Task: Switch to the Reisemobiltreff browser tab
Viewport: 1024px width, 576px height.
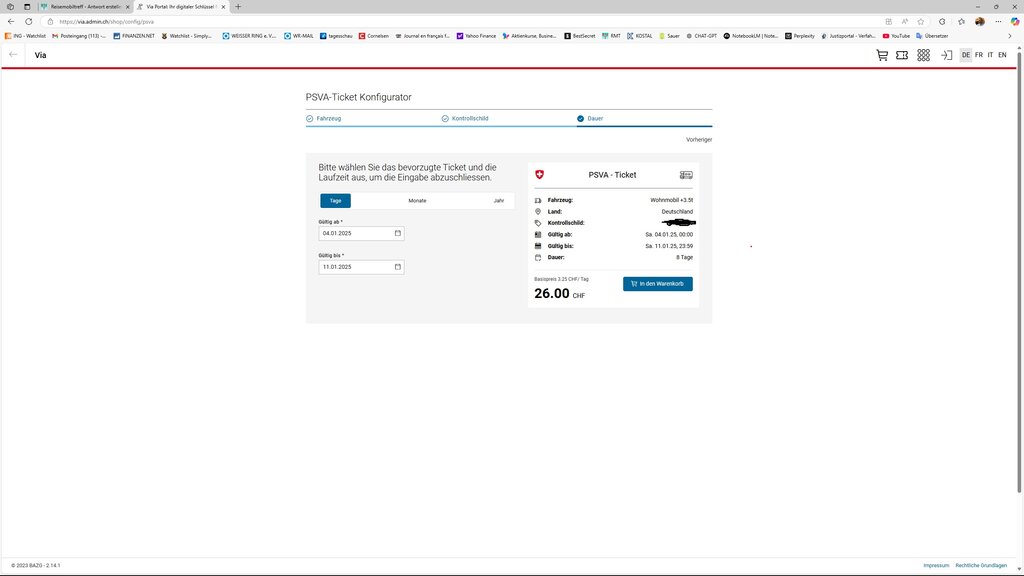Action: [85, 7]
